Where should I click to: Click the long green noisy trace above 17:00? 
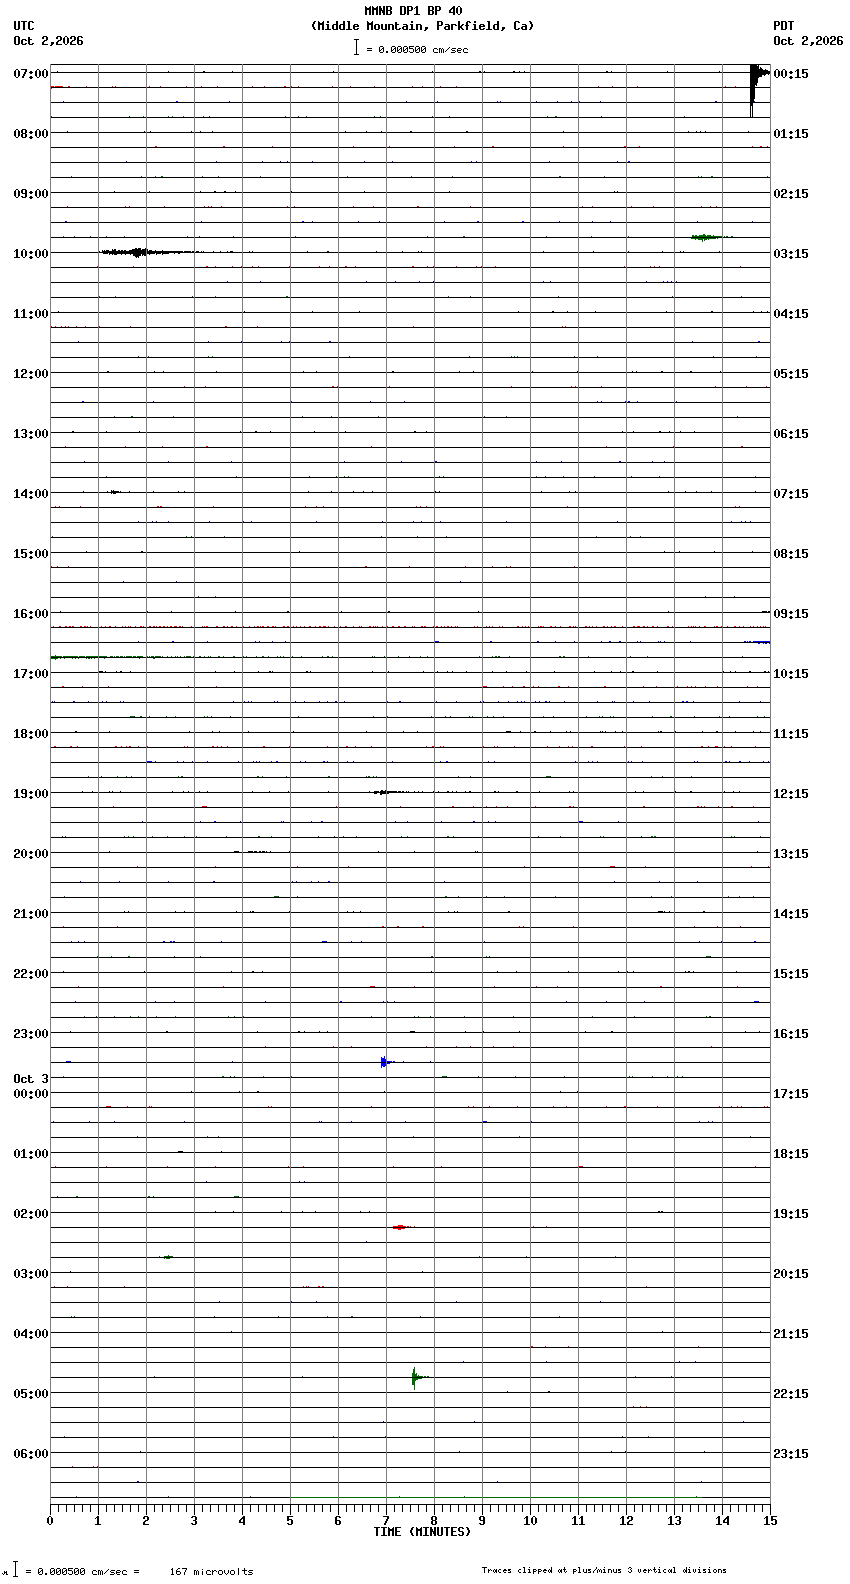[125, 657]
